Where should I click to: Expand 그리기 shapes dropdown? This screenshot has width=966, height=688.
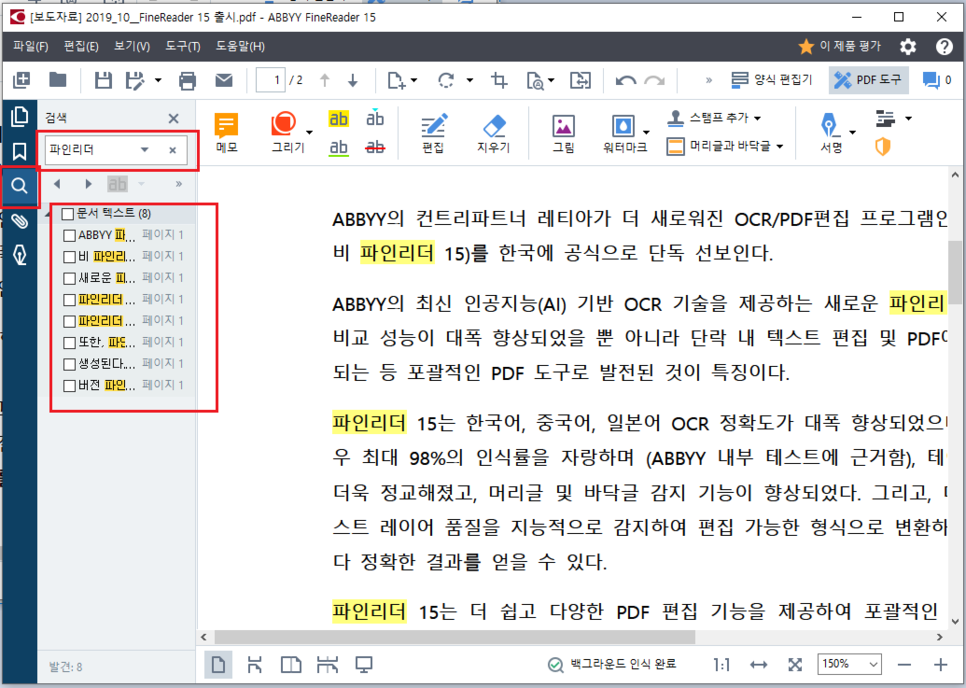tap(309, 132)
